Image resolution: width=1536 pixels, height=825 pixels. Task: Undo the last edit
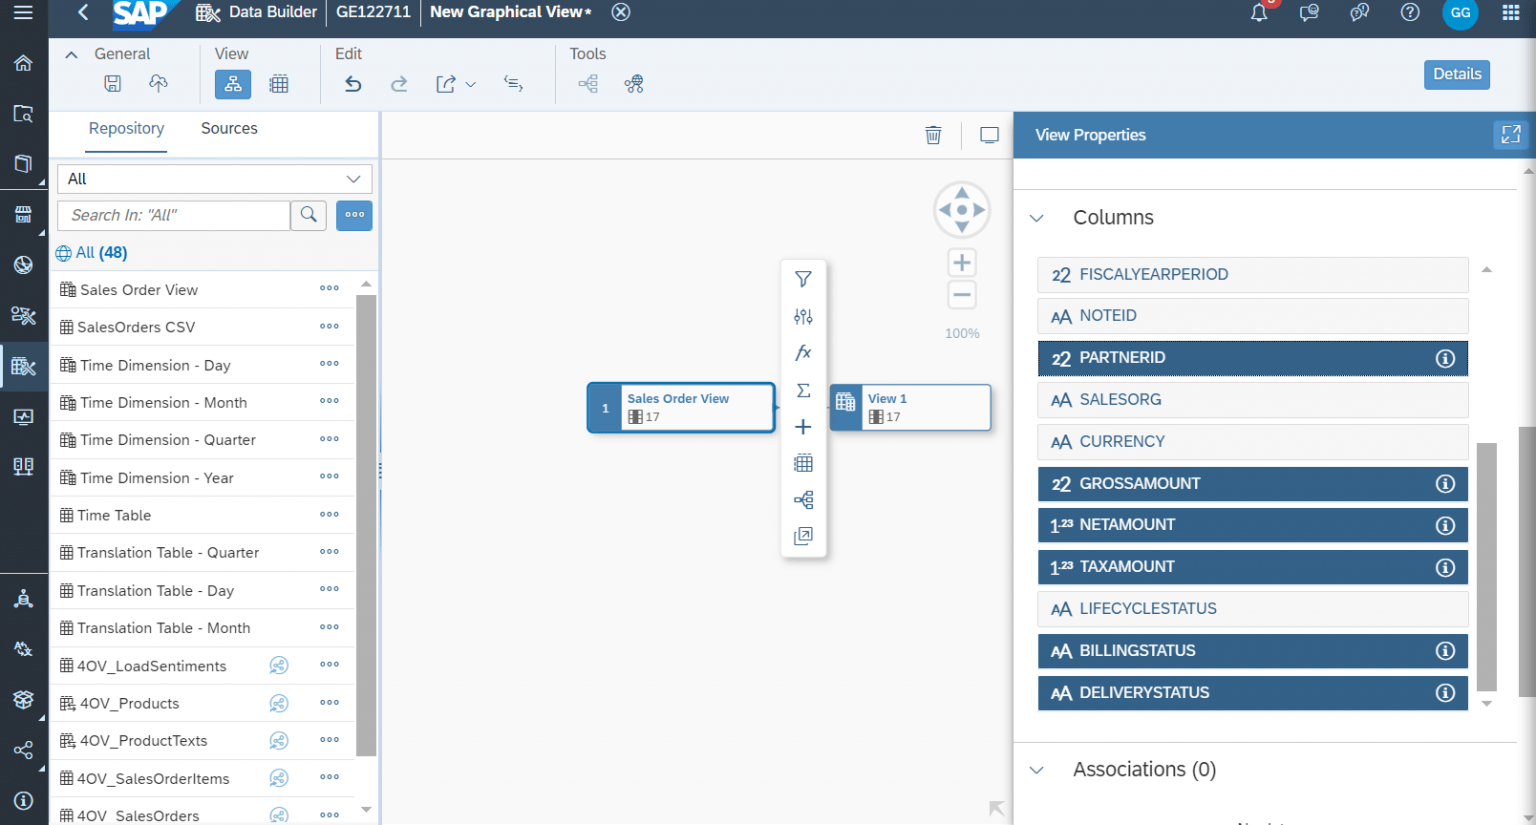tap(352, 83)
